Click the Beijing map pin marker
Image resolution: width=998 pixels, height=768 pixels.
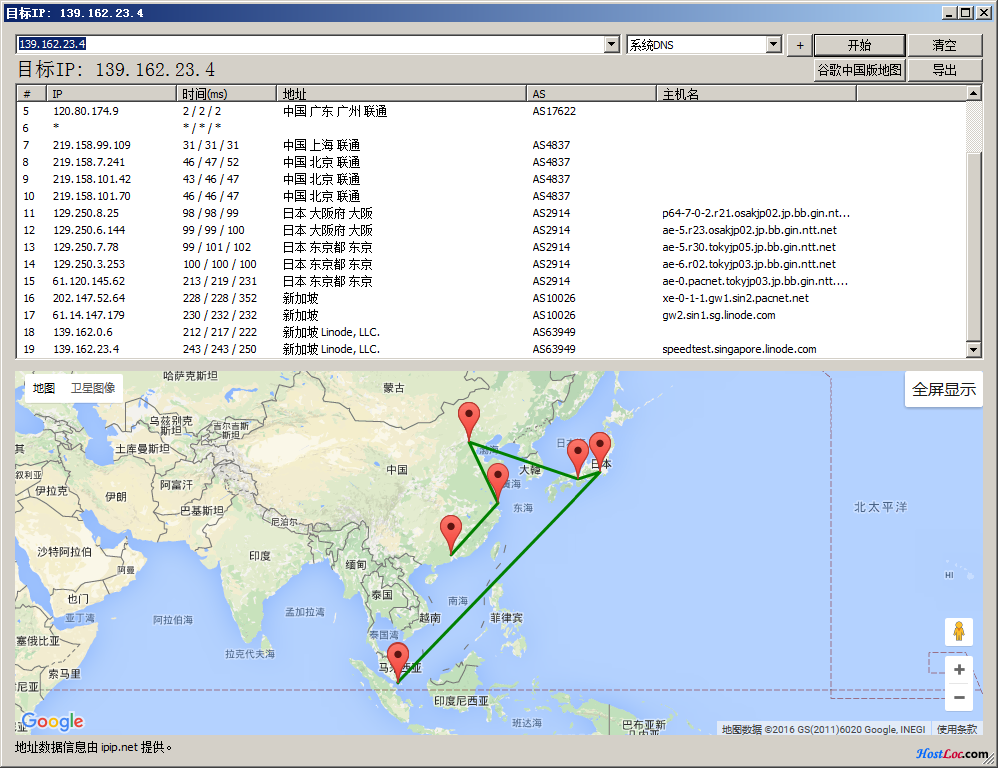click(469, 421)
